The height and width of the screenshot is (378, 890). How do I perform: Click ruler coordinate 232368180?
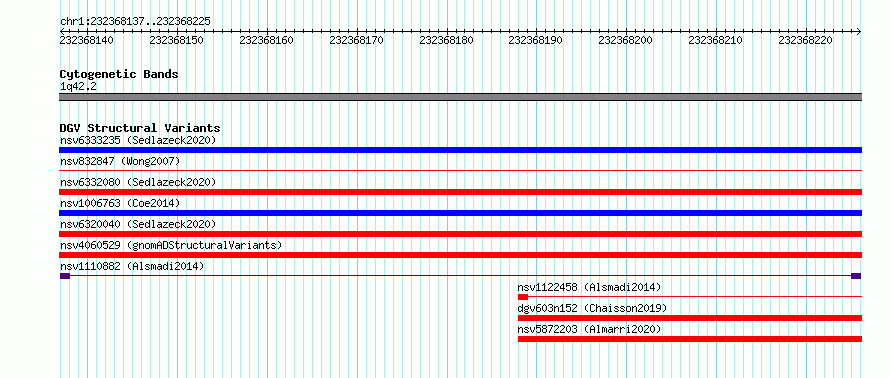pos(447,40)
